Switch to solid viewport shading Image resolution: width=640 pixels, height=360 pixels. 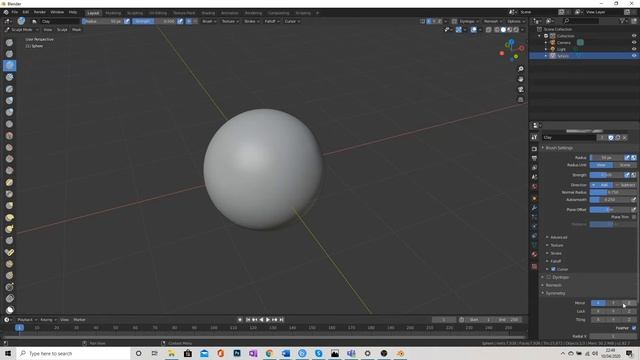tap(503, 30)
